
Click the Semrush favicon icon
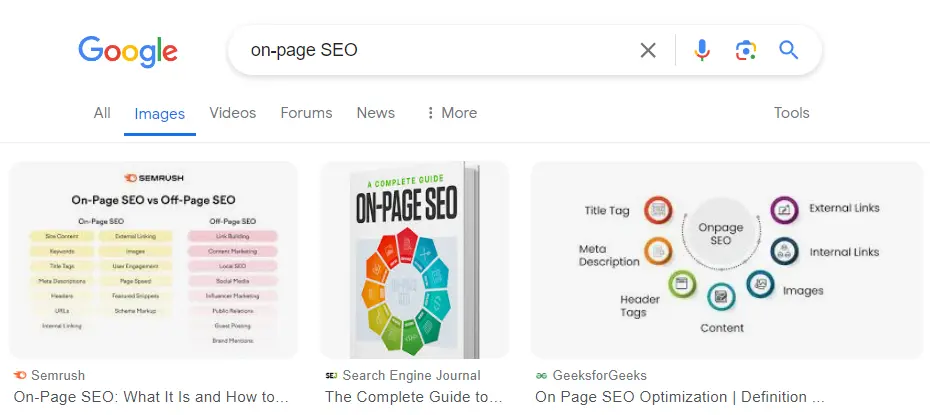[20, 375]
